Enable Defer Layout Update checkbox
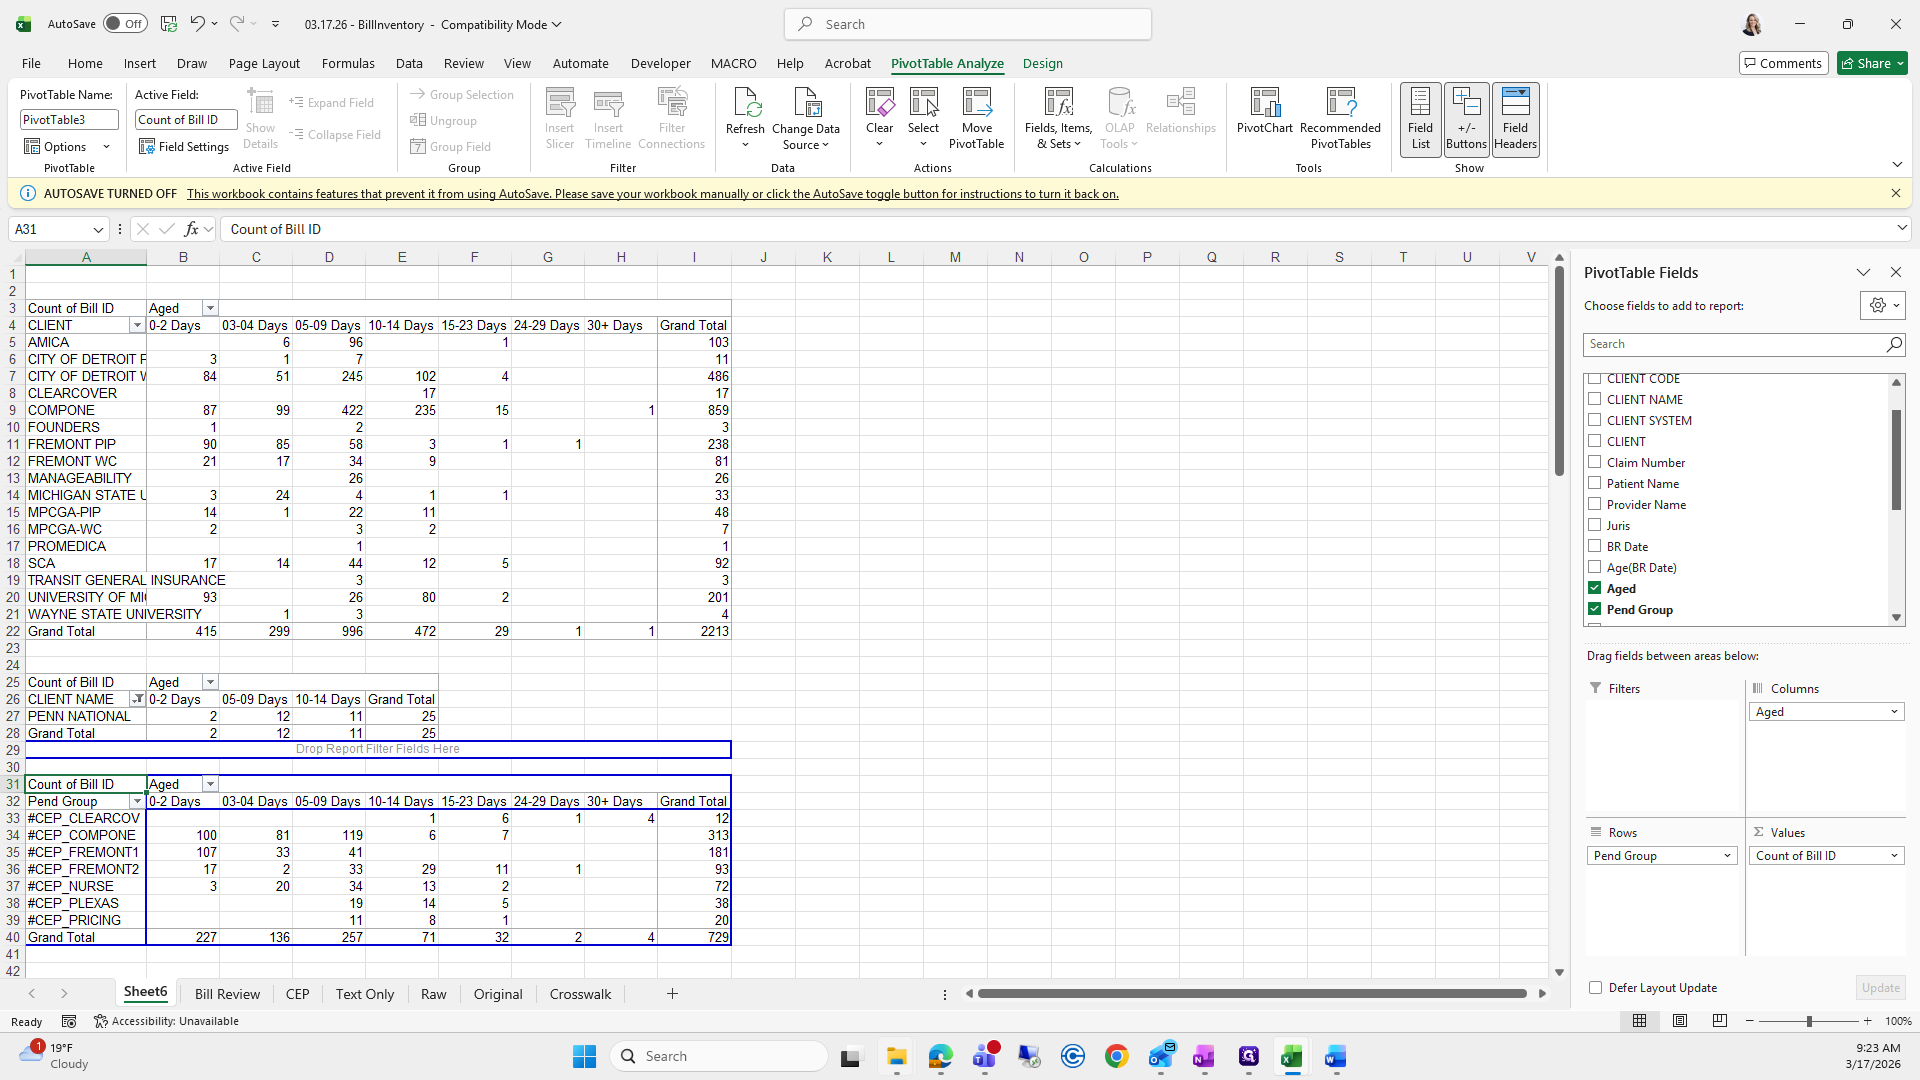Viewport: 1920px width, 1080px height. click(x=1596, y=988)
